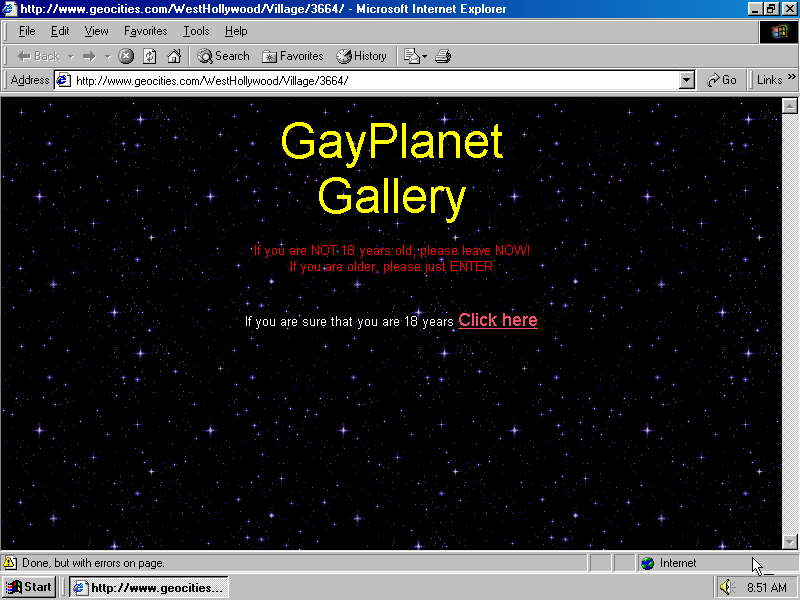Expand the Back button history dropdown arrow
This screenshot has height=600, width=800.
click(71, 57)
